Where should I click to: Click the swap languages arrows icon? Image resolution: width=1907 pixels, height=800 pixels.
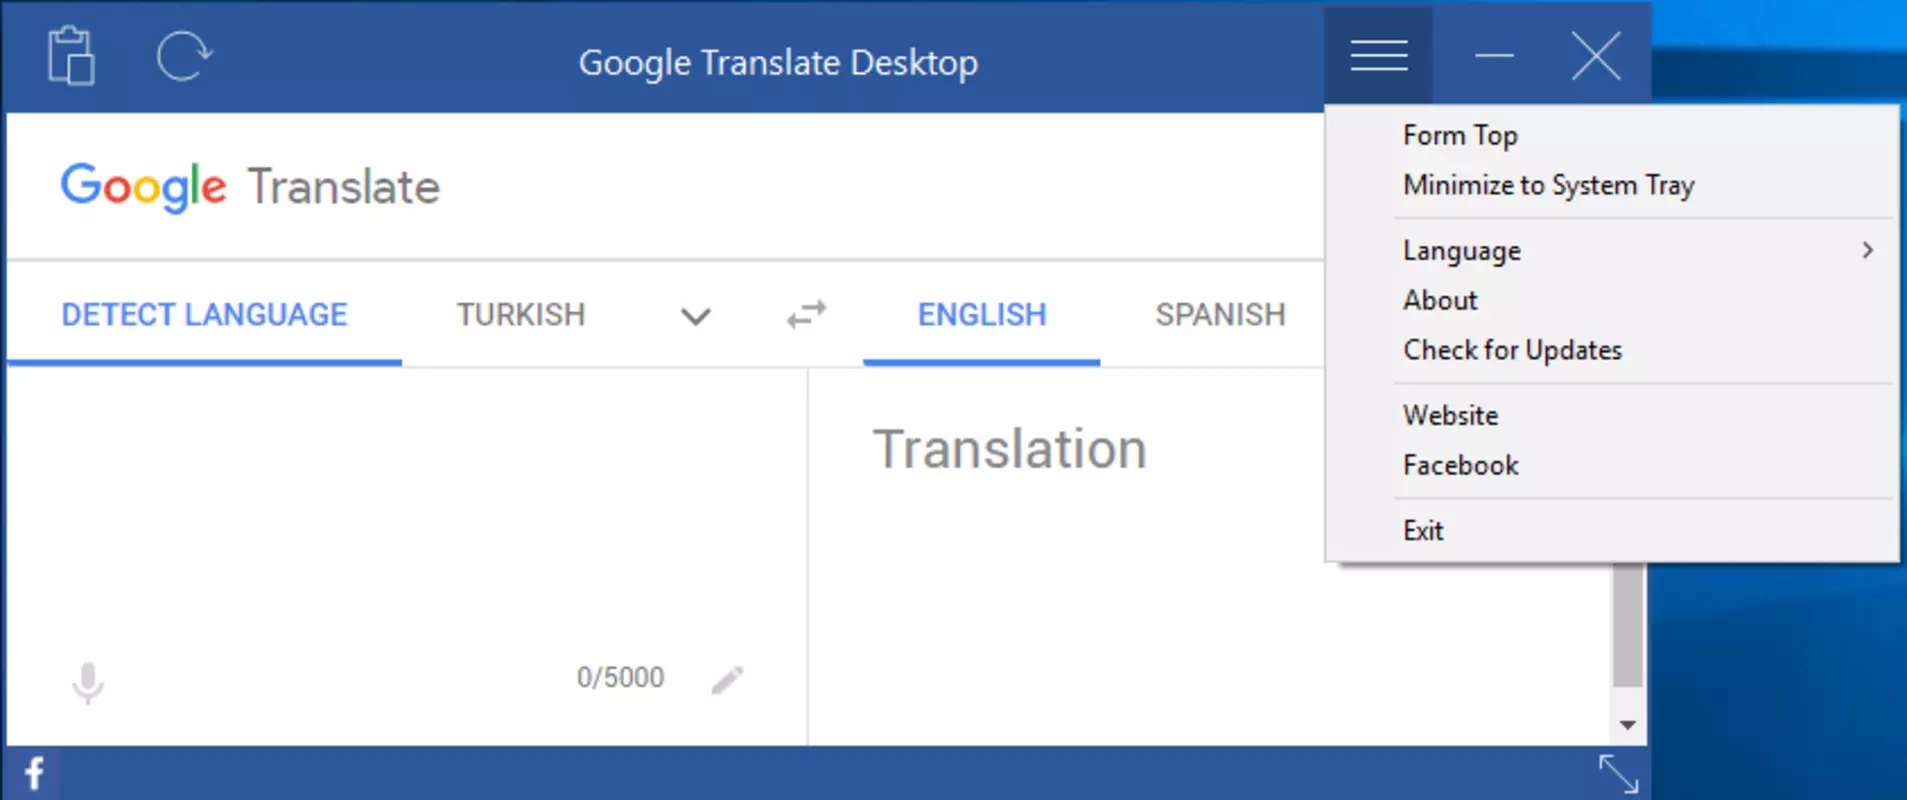806,315
